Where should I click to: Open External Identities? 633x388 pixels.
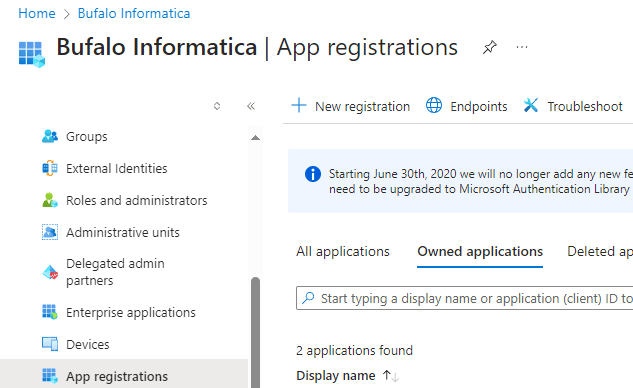coord(116,168)
